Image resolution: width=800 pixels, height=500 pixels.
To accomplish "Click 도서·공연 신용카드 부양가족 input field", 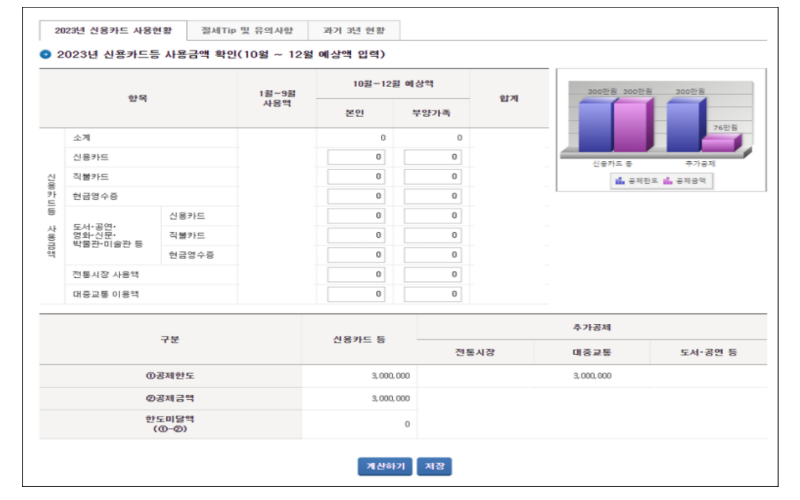I will pyautogui.click(x=433, y=216).
